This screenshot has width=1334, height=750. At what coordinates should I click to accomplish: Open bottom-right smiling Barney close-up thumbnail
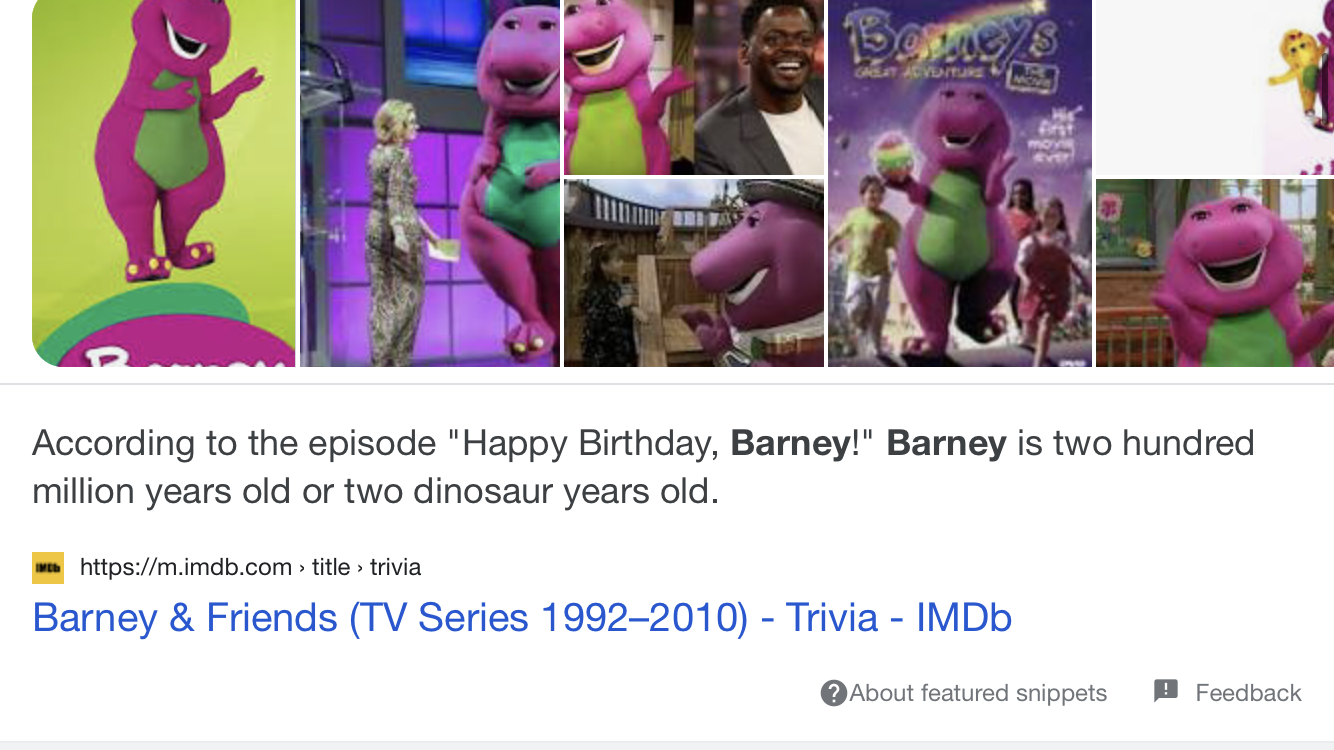1214,273
